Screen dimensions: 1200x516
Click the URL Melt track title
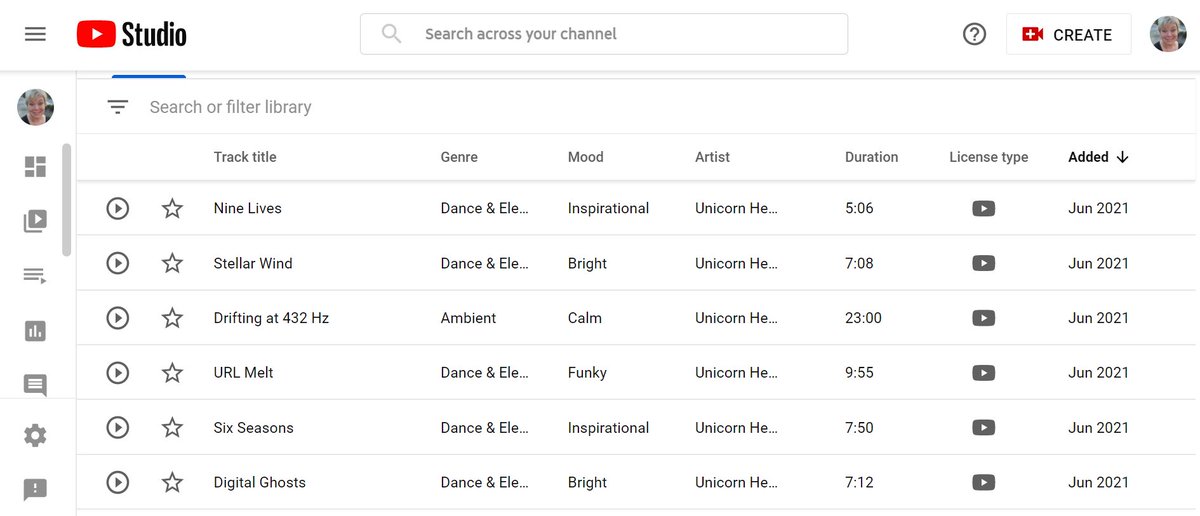pyautogui.click(x=244, y=372)
